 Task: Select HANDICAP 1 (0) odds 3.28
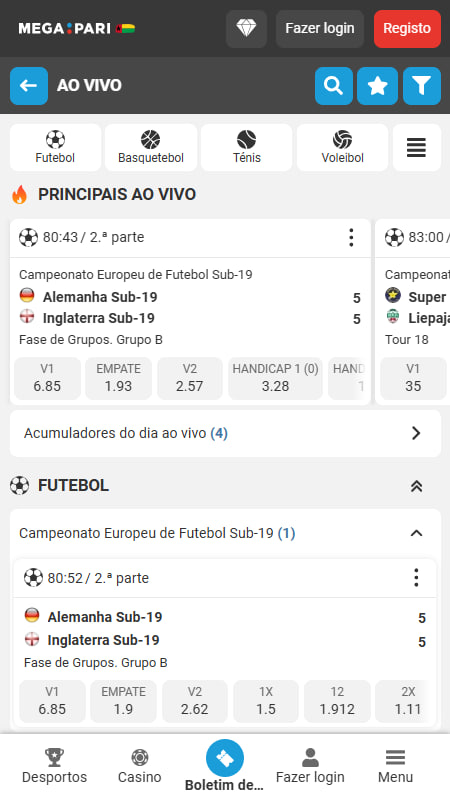coord(276,378)
